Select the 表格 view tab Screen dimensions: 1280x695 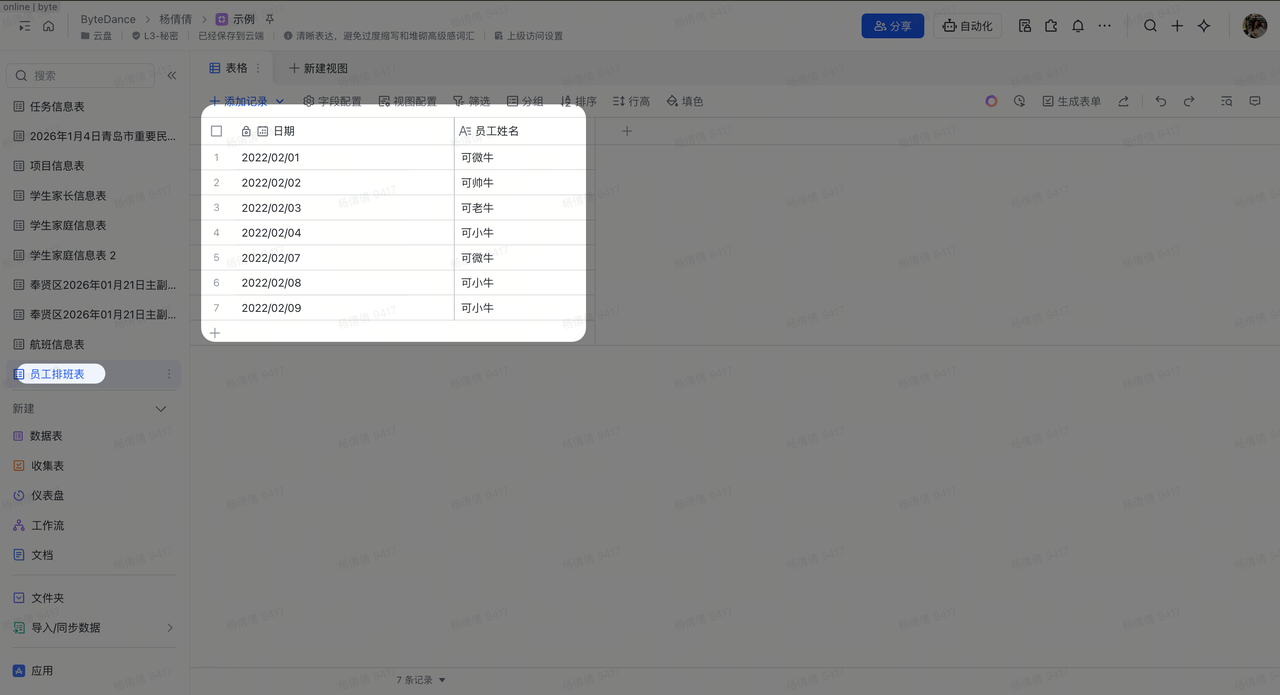pyautogui.click(x=228, y=68)
